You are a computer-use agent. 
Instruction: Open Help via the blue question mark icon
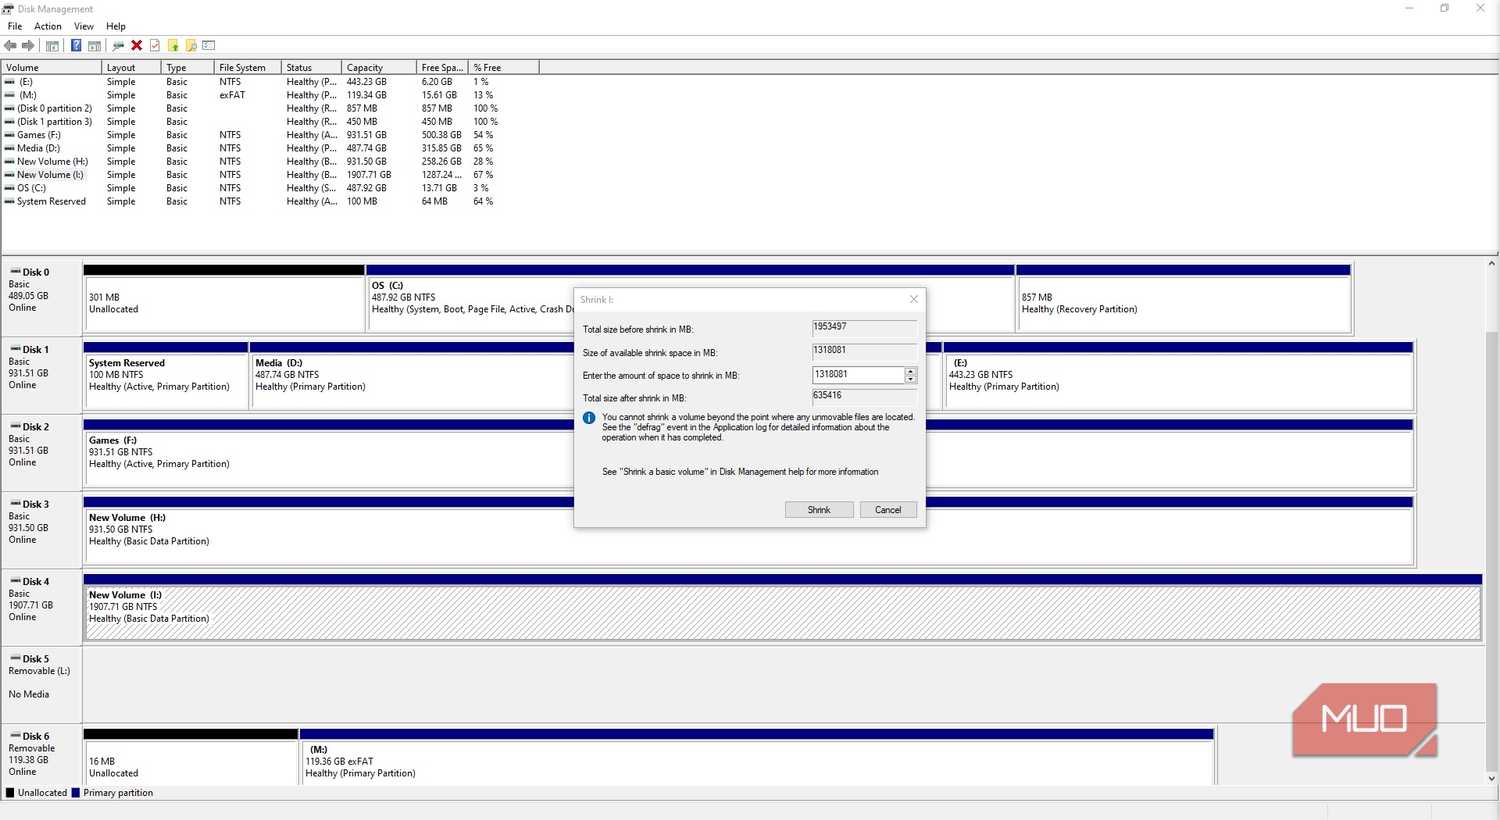76,45
